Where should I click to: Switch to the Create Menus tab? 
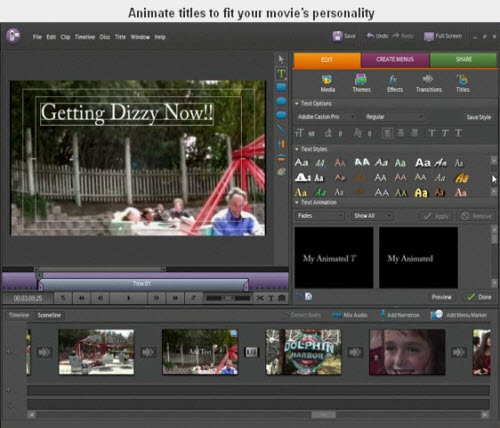coord(395,60)
